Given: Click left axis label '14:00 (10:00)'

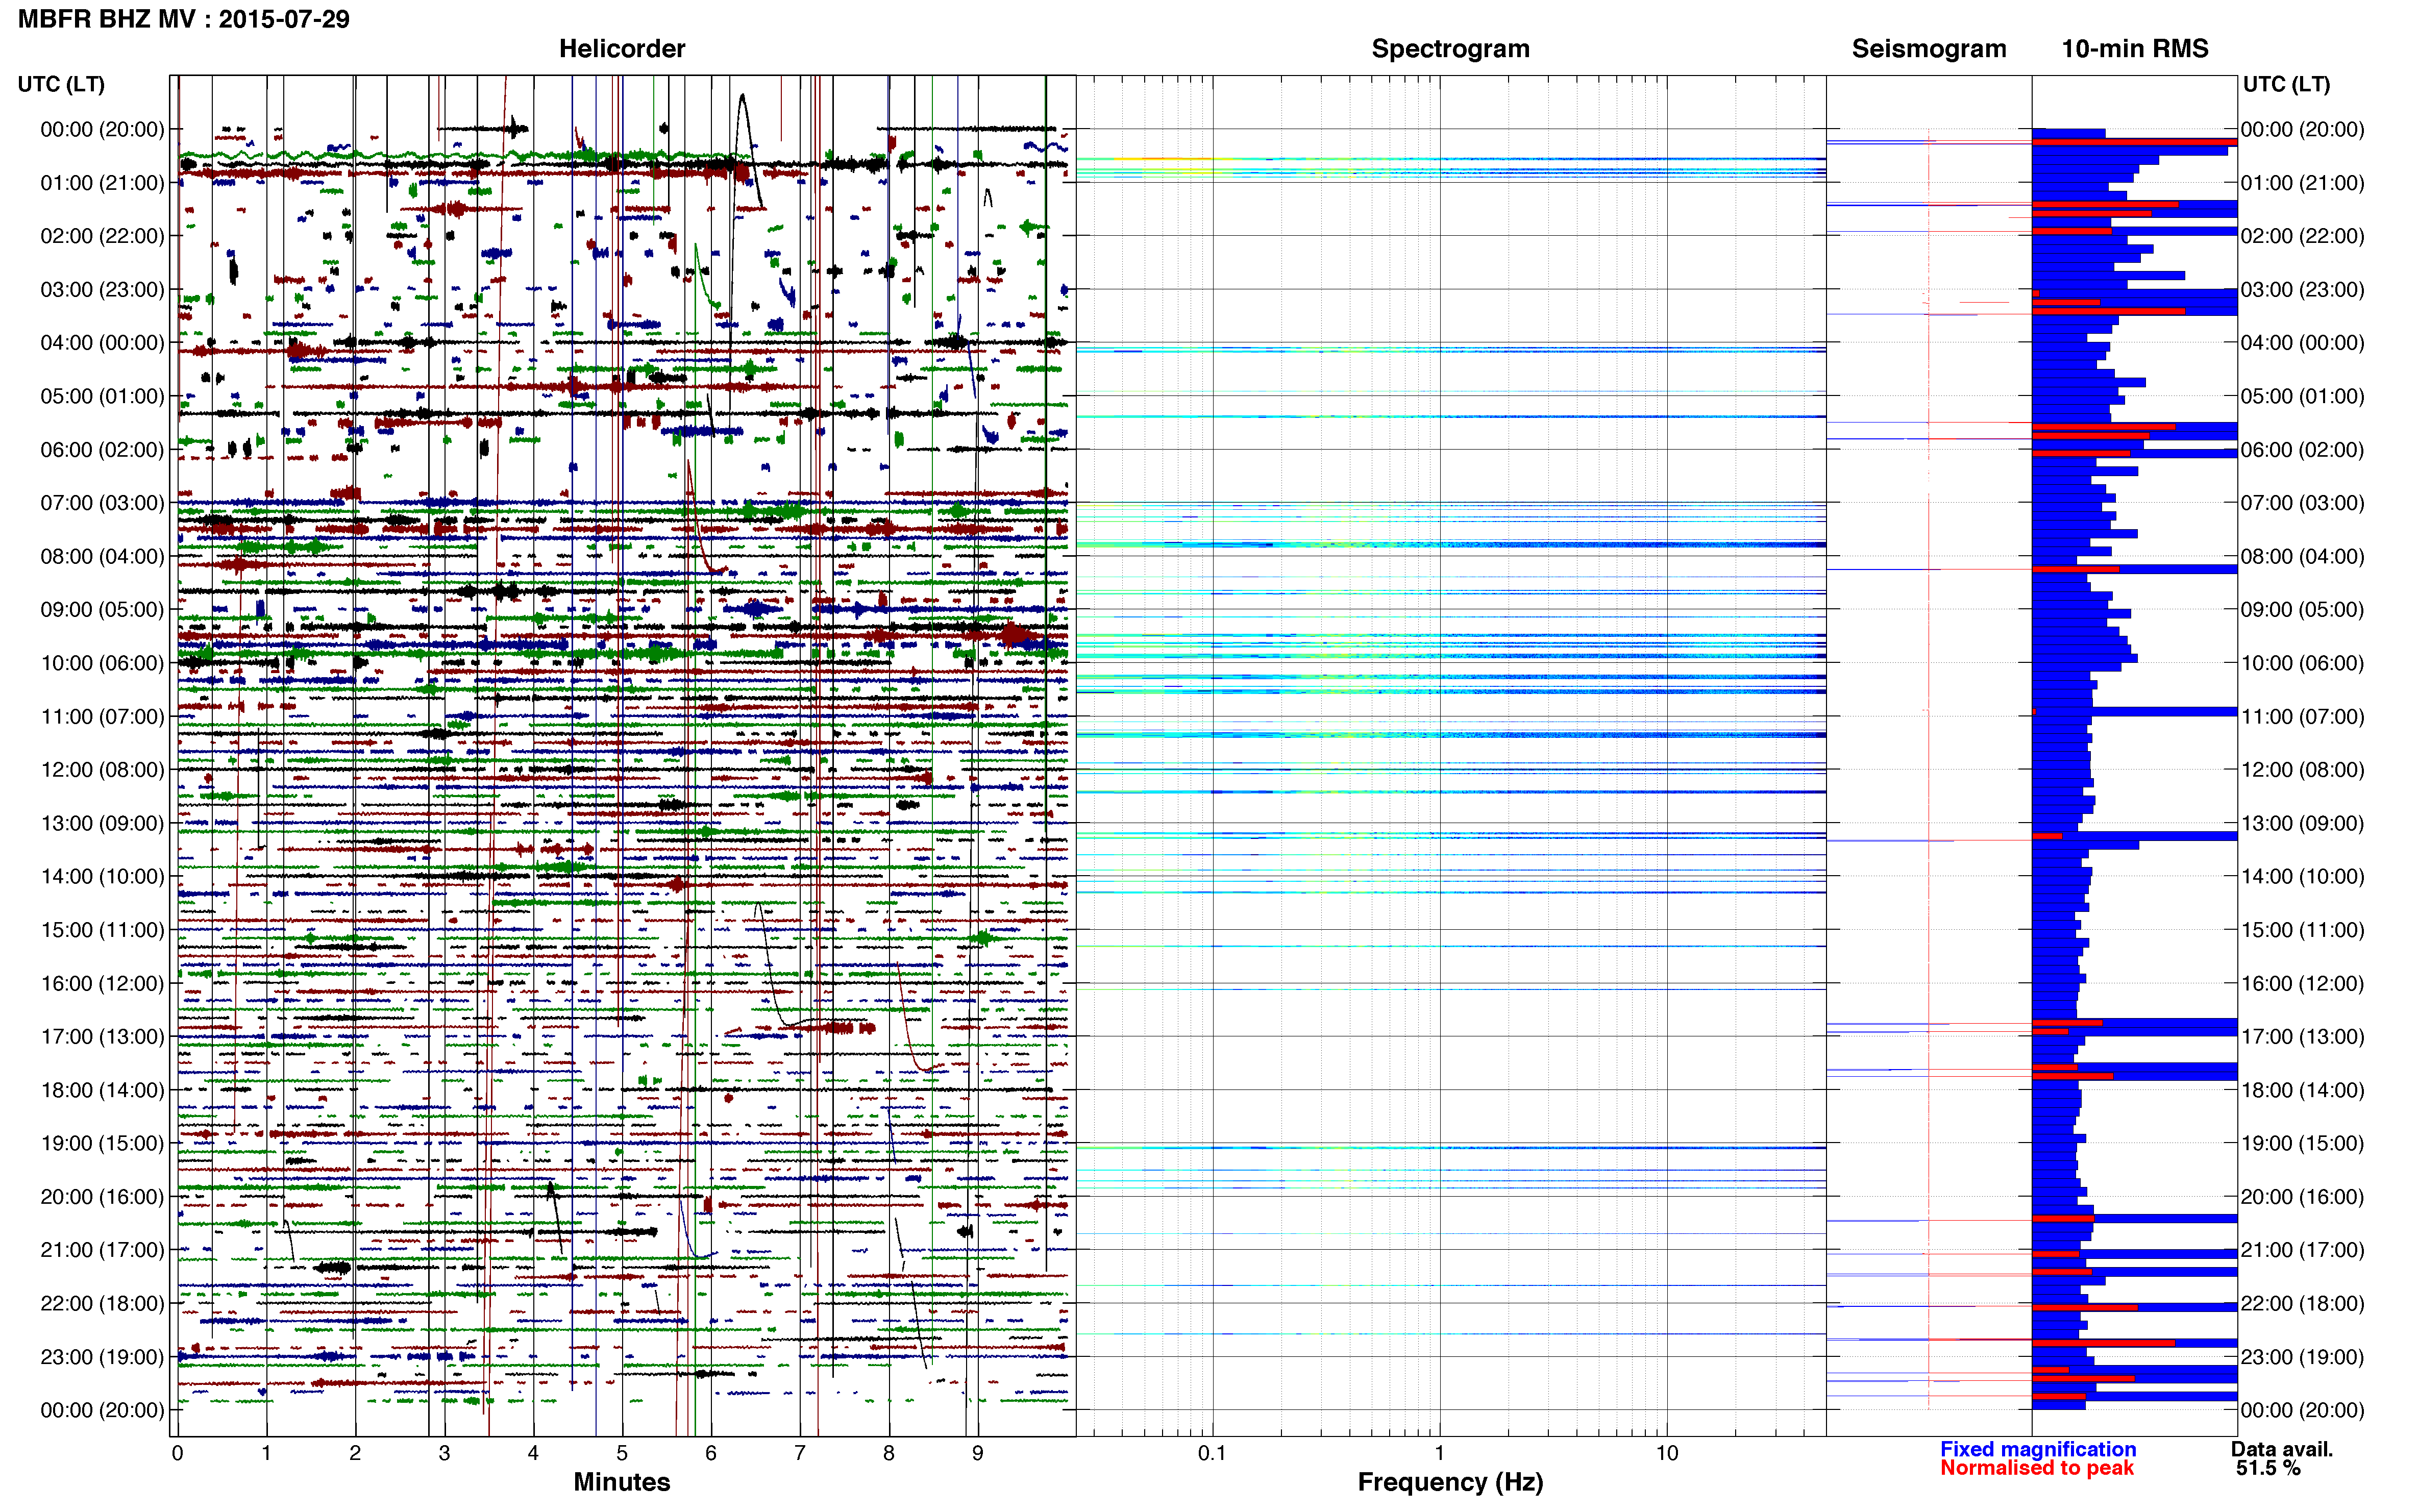Looking at the screenshot, I should pyautogui.click(x=102, y=876).
